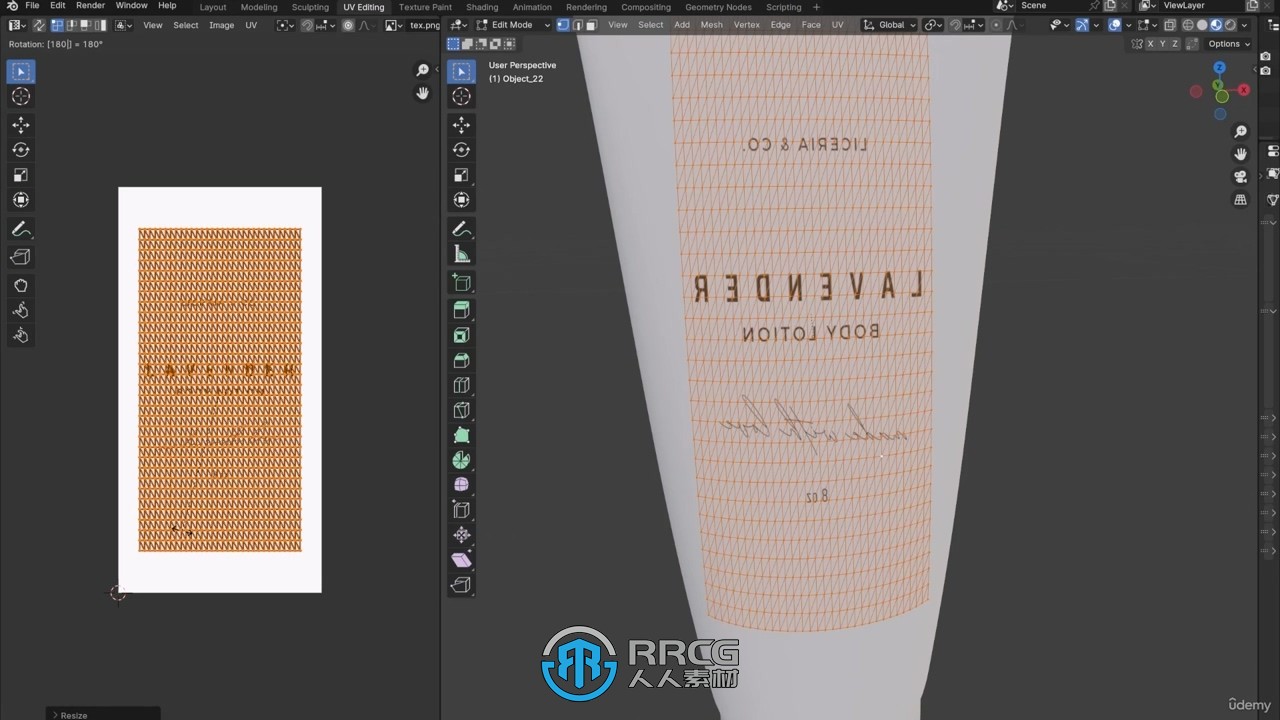Click the 3D viewport pan hand icon
This screenshot has width=1280, height=720.
(1241, 154)
